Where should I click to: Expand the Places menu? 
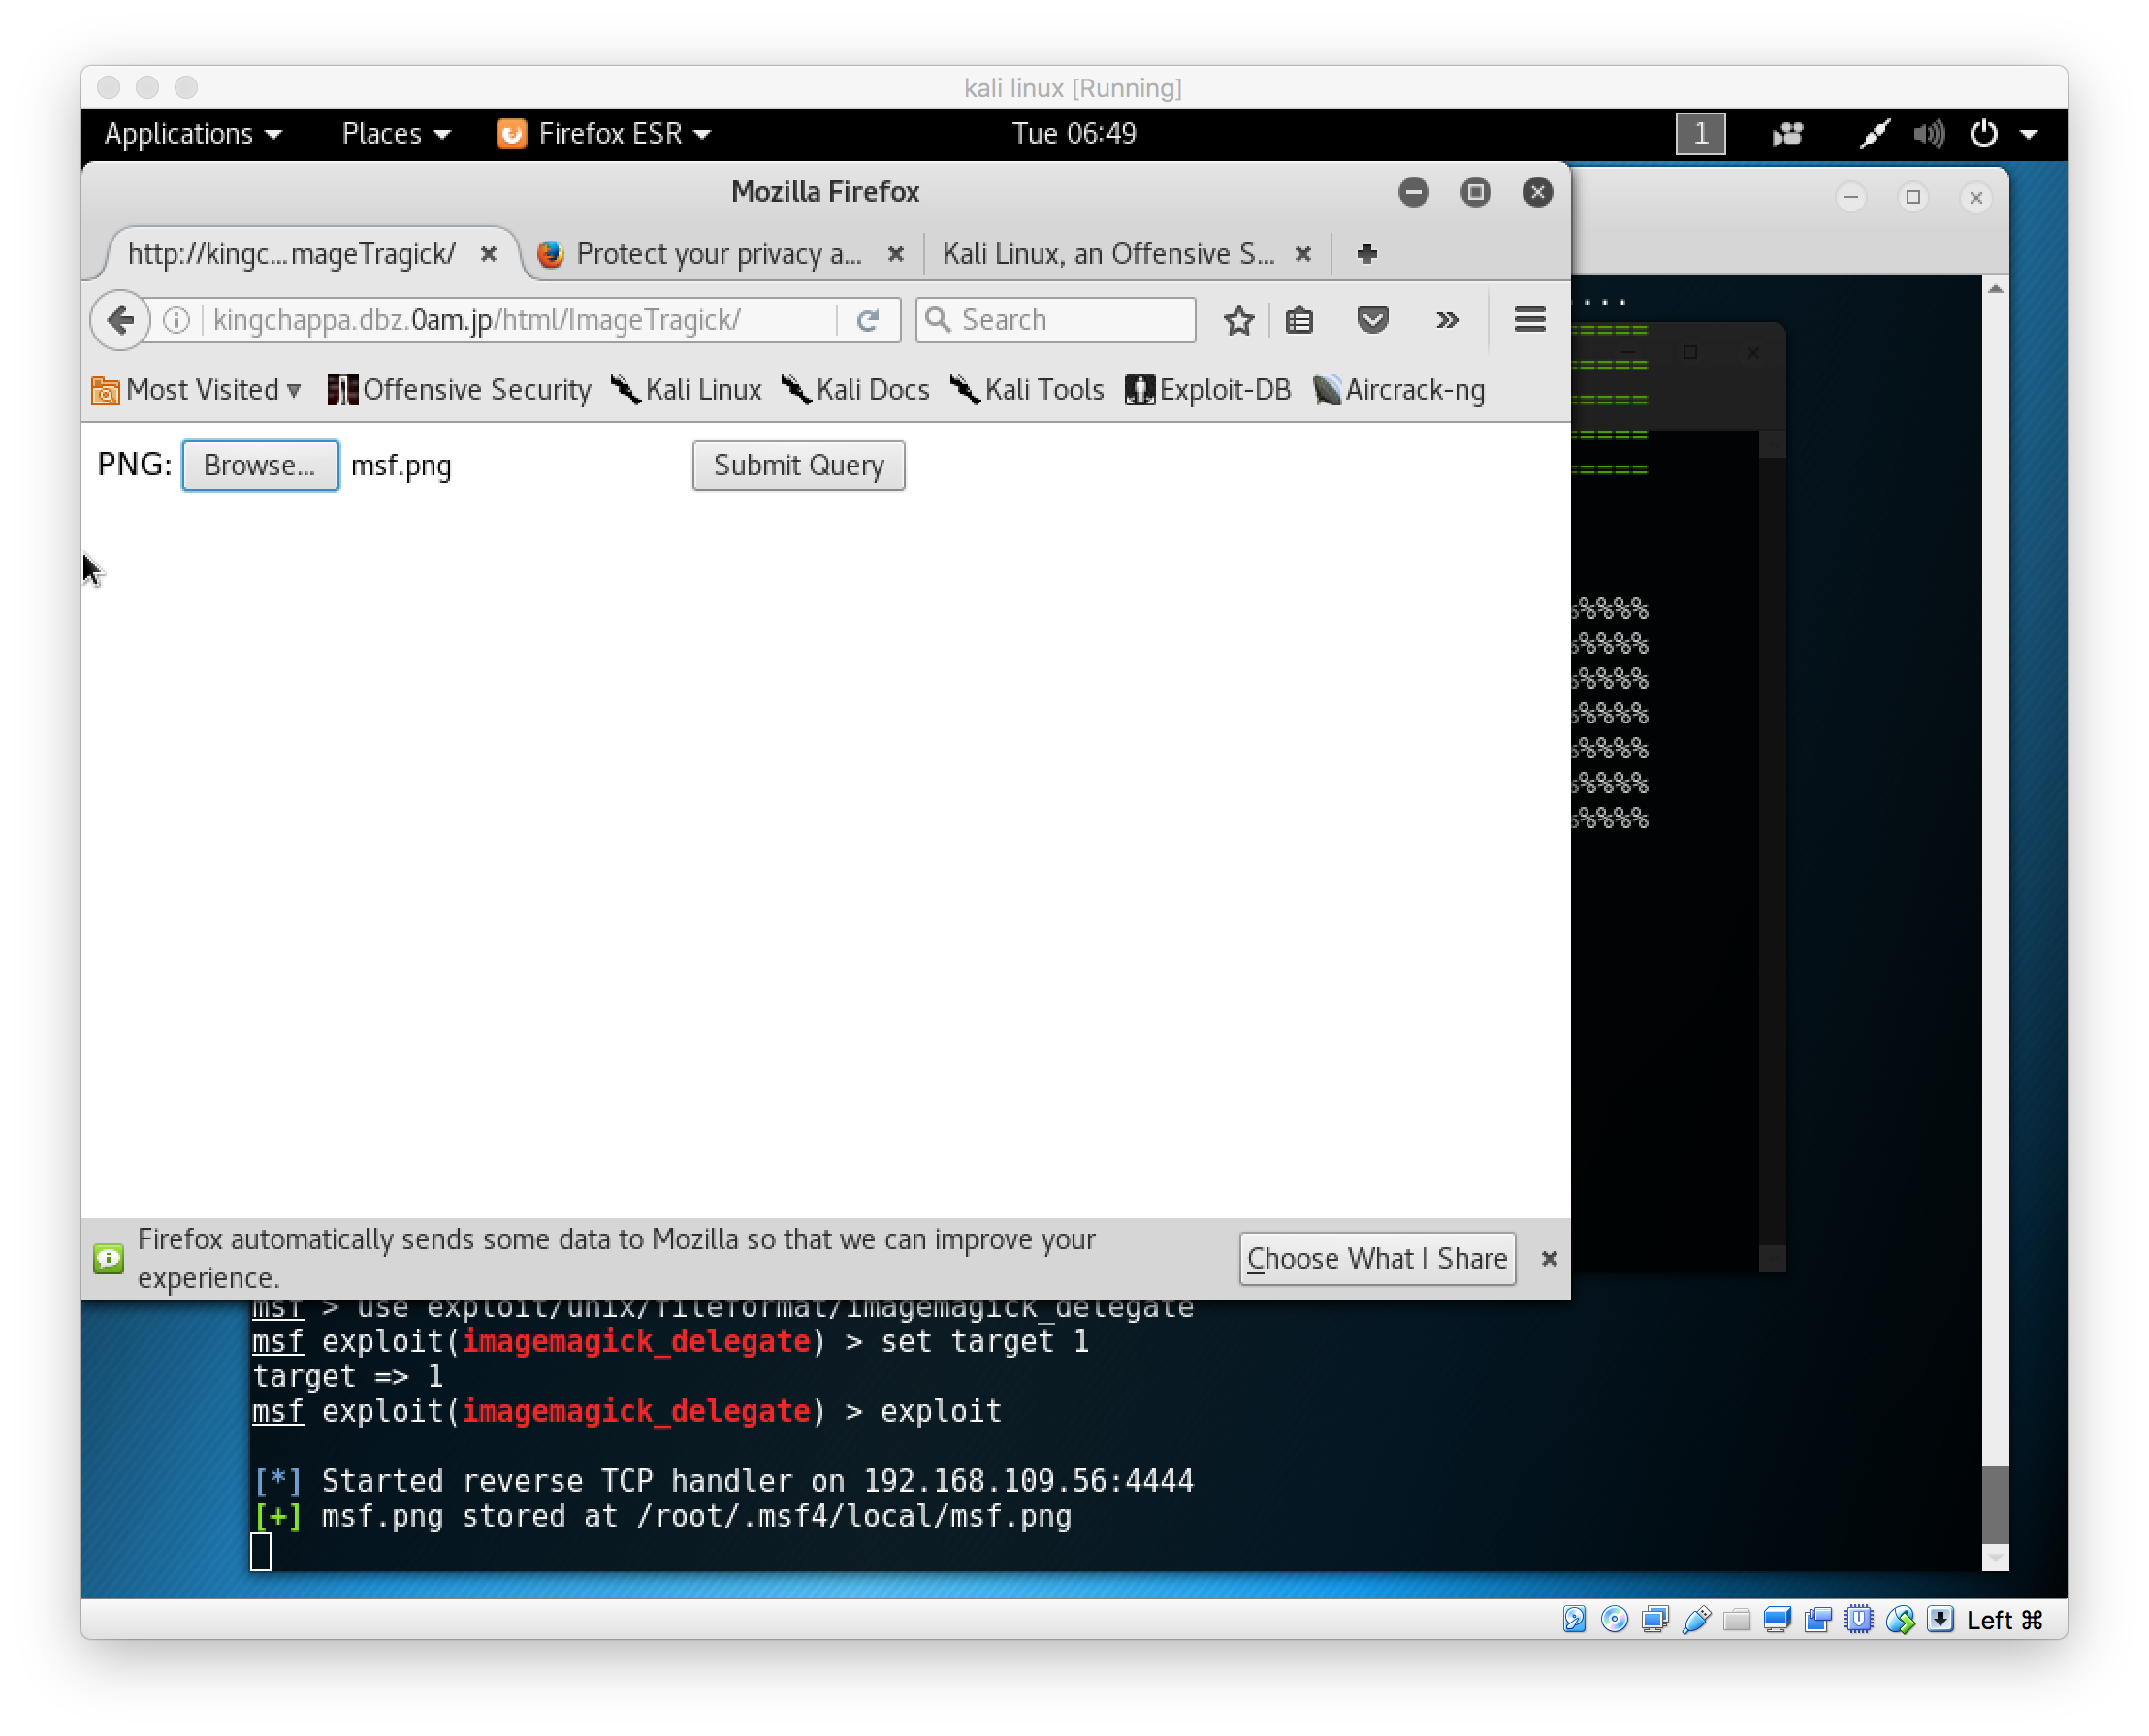coord(395,134)
